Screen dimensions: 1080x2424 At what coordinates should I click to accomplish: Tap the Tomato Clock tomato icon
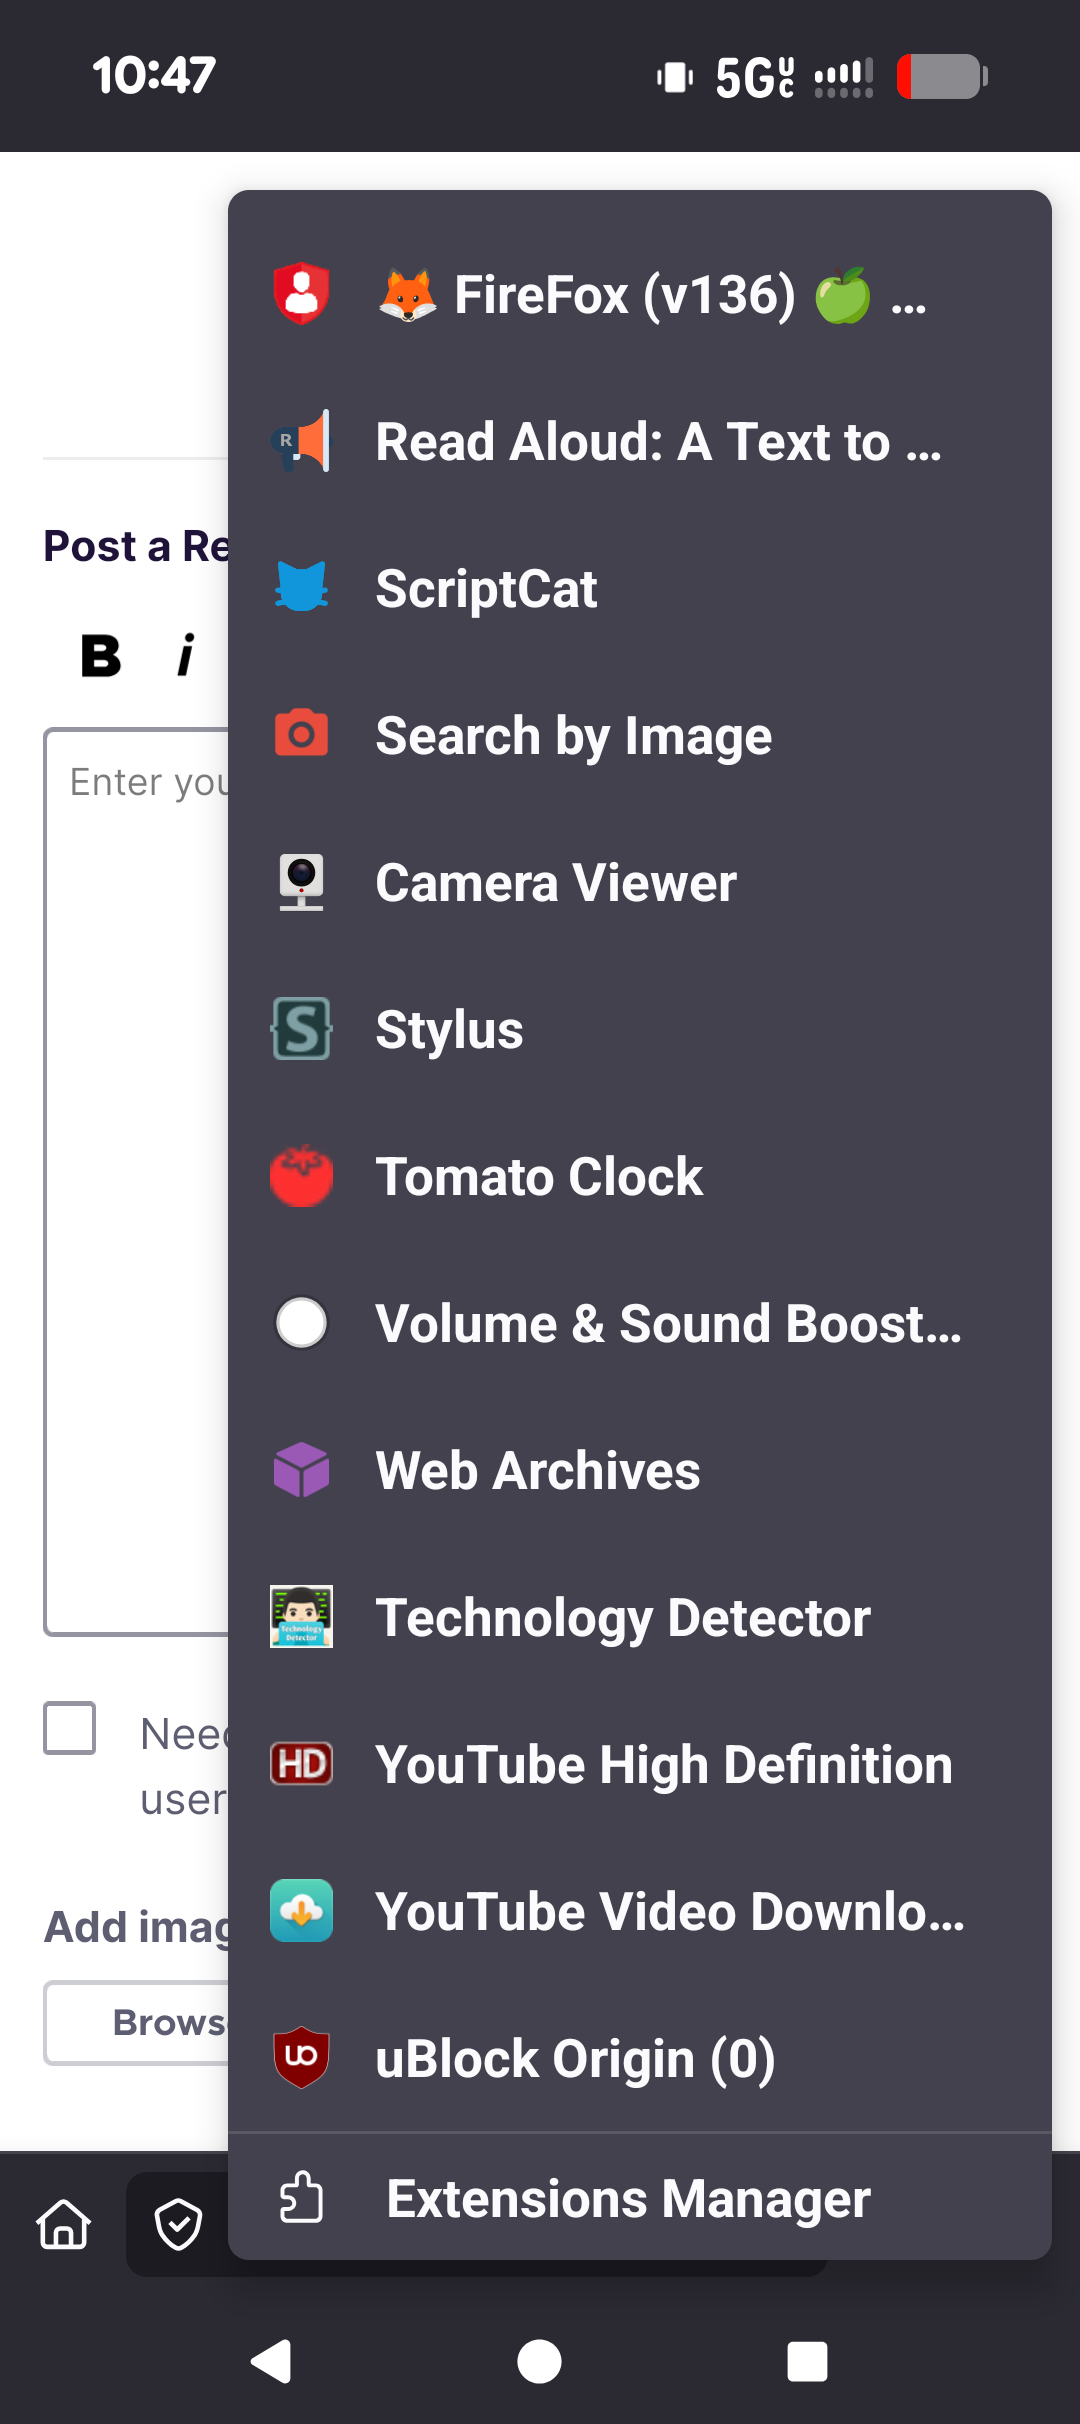301,1176
